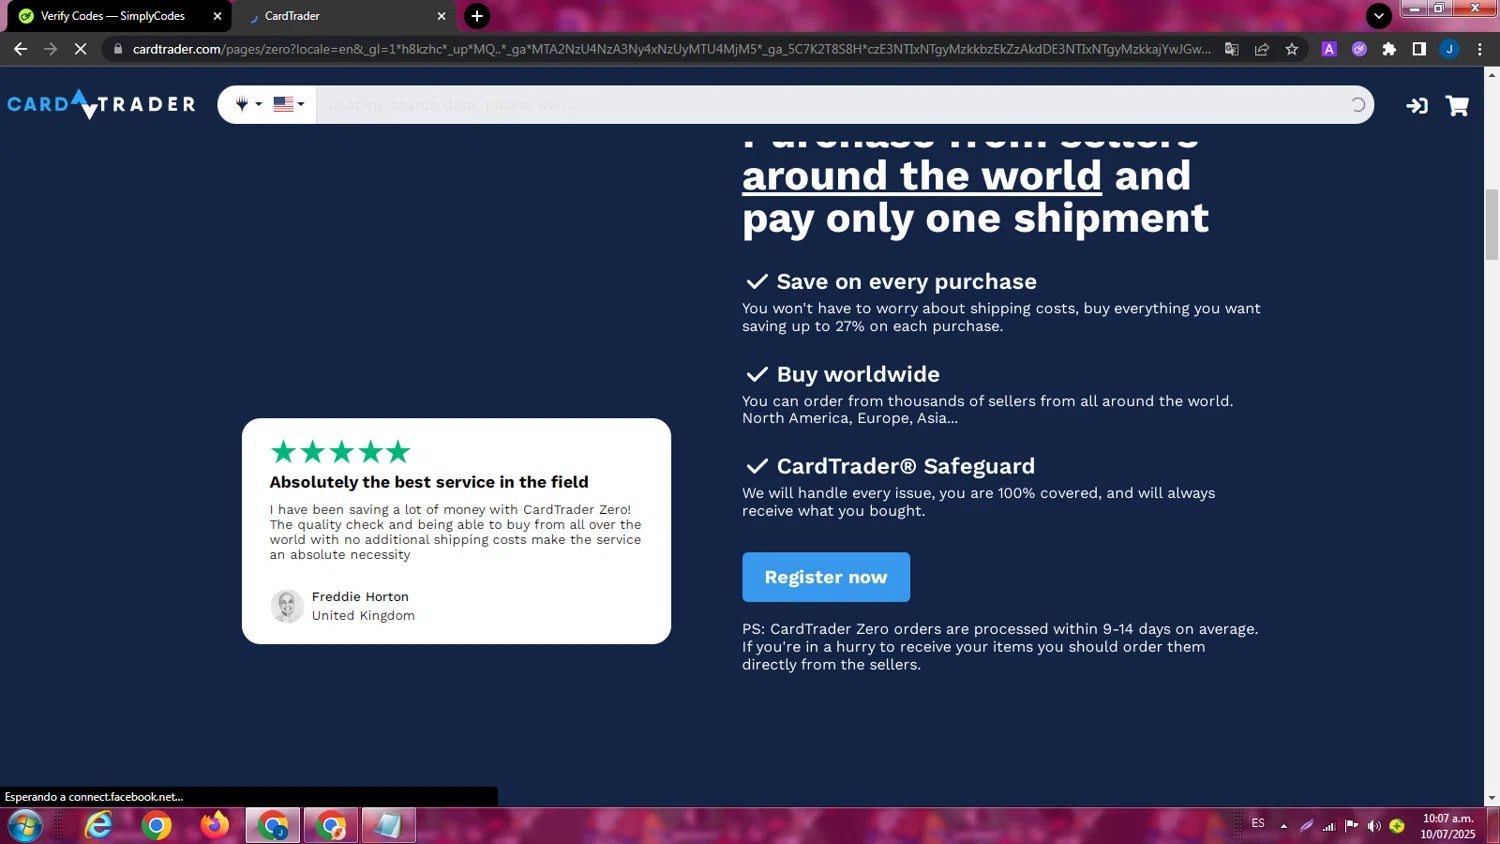
Task: Click the 'Buy worldwide' heading
Action: tap(858, 374)
